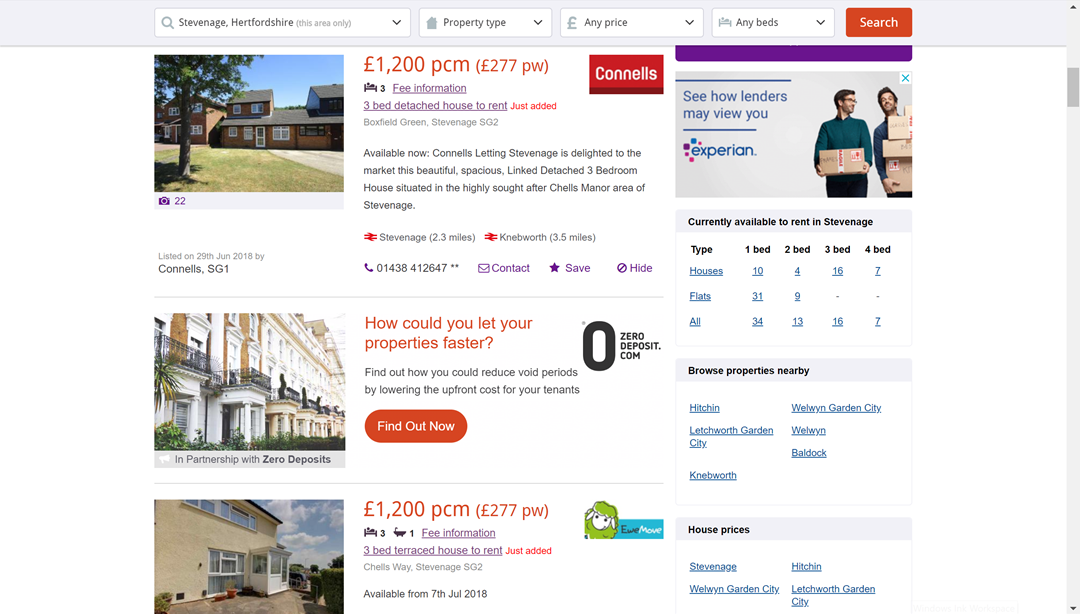Click the Boxfield Green house photo thumbnail
The image size is (1080, 614).
click(249, 123)
